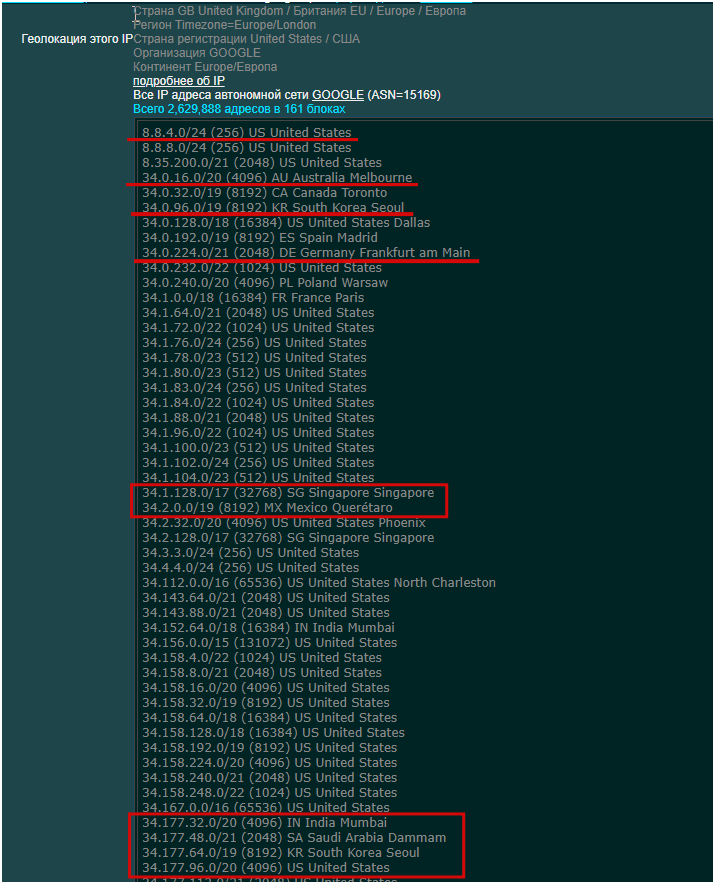Select the 8.8.8.0/24 US United States row
The width and height of the screenshot is (713, 882).
246,148
